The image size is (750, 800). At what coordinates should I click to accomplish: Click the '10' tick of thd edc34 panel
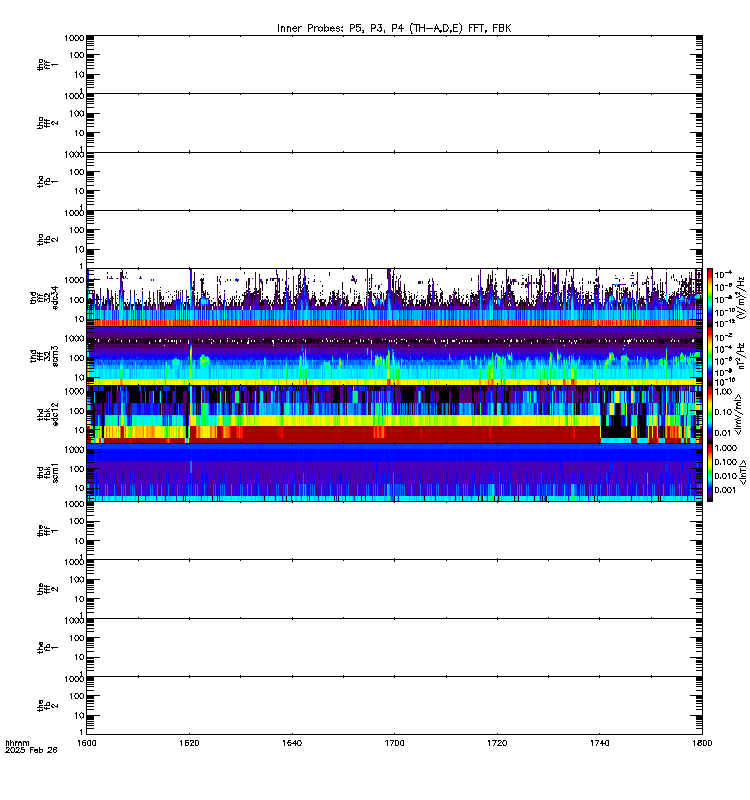point(79,319)
